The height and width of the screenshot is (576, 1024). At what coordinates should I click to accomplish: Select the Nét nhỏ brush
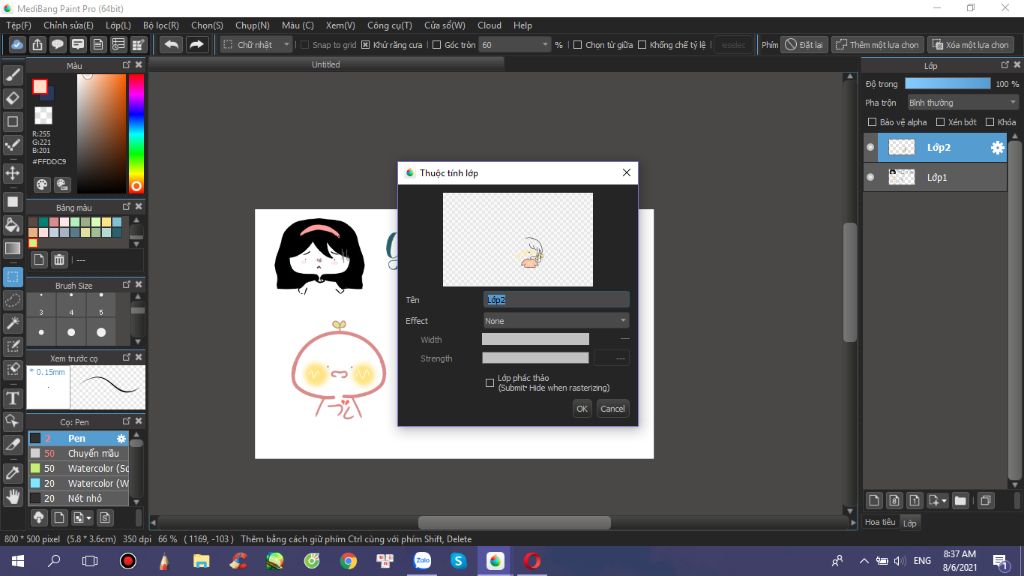pyautogui.click(x=79, y=498)
